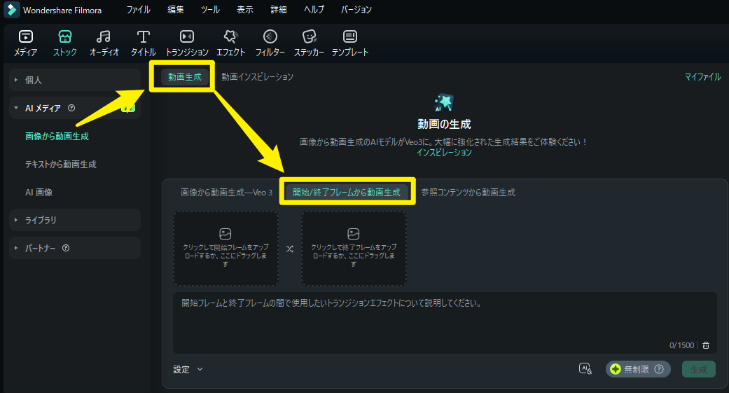Select 画像から動画生成—Veo 3 tab

226,192
